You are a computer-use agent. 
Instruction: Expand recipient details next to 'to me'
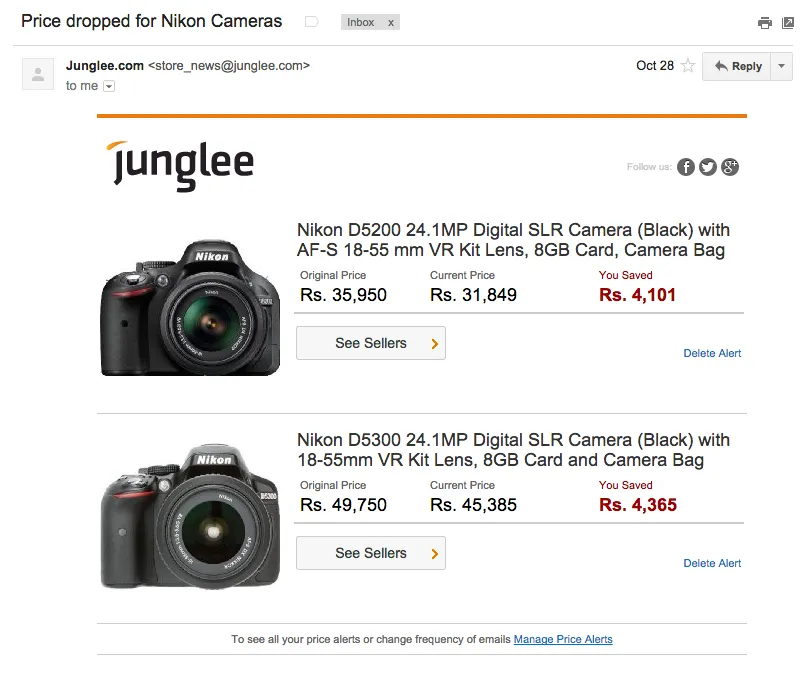click(109, 86)
